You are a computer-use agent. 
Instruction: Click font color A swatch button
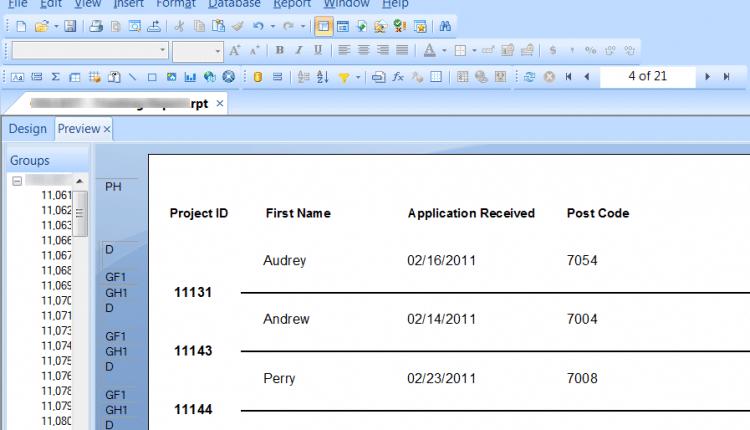430,50
